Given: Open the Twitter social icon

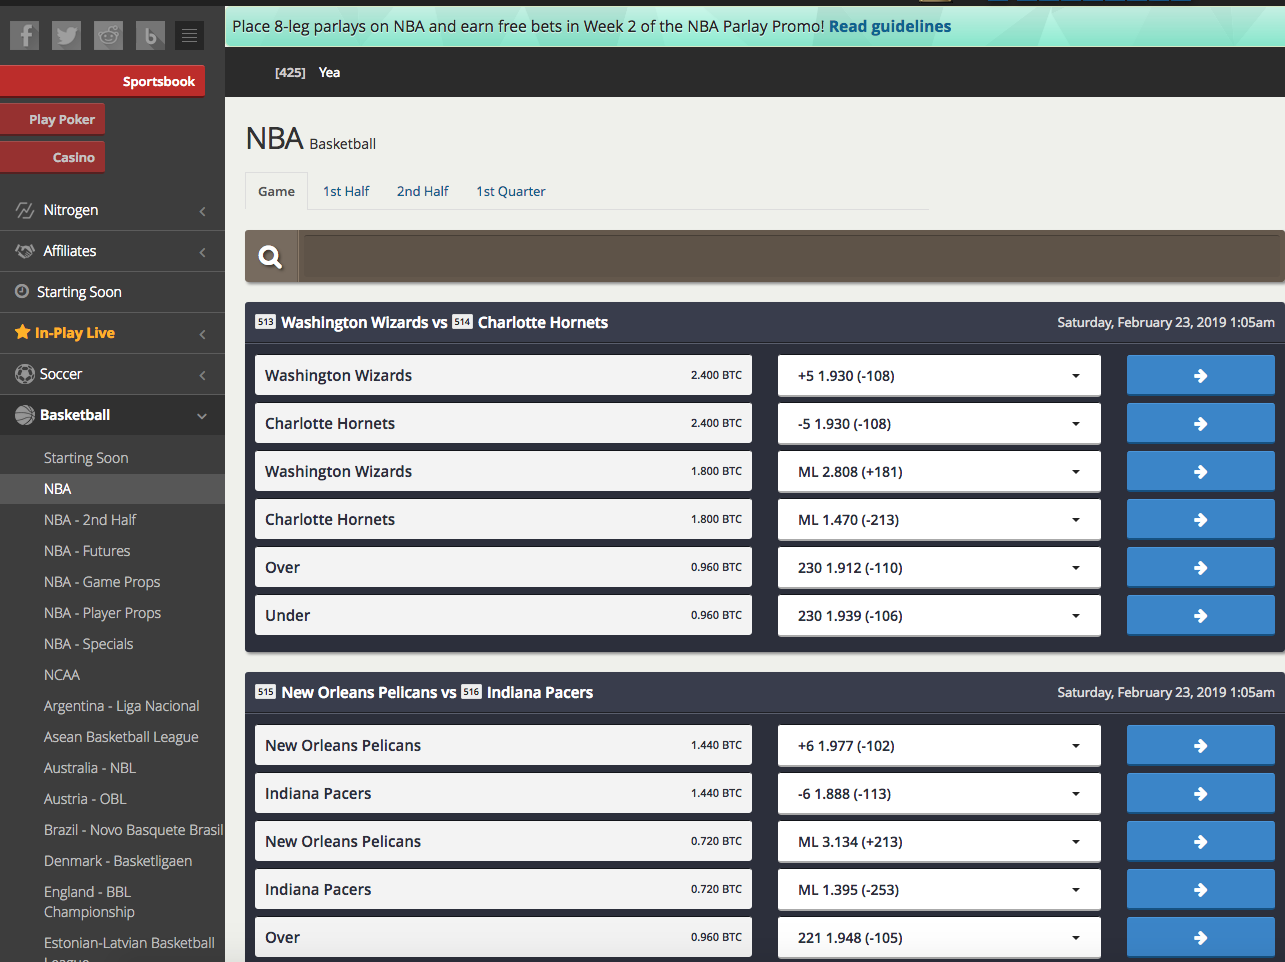Looking at the screenshot, I should coord(67,36).
